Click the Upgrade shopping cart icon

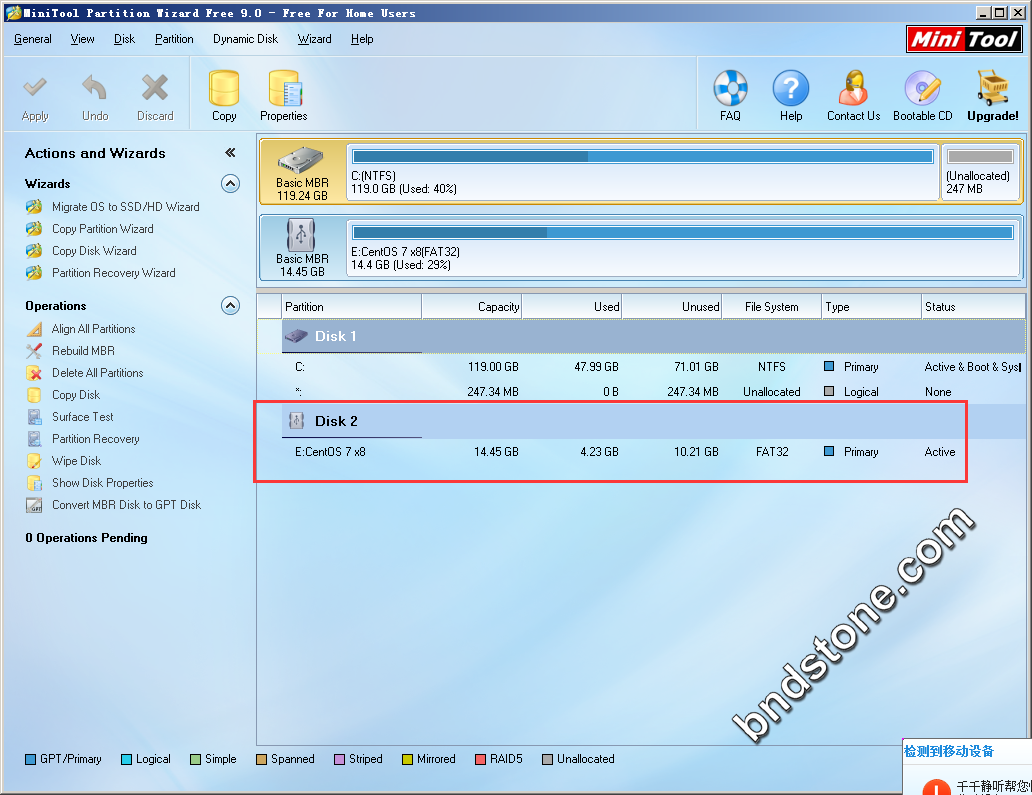pos(993,88)
